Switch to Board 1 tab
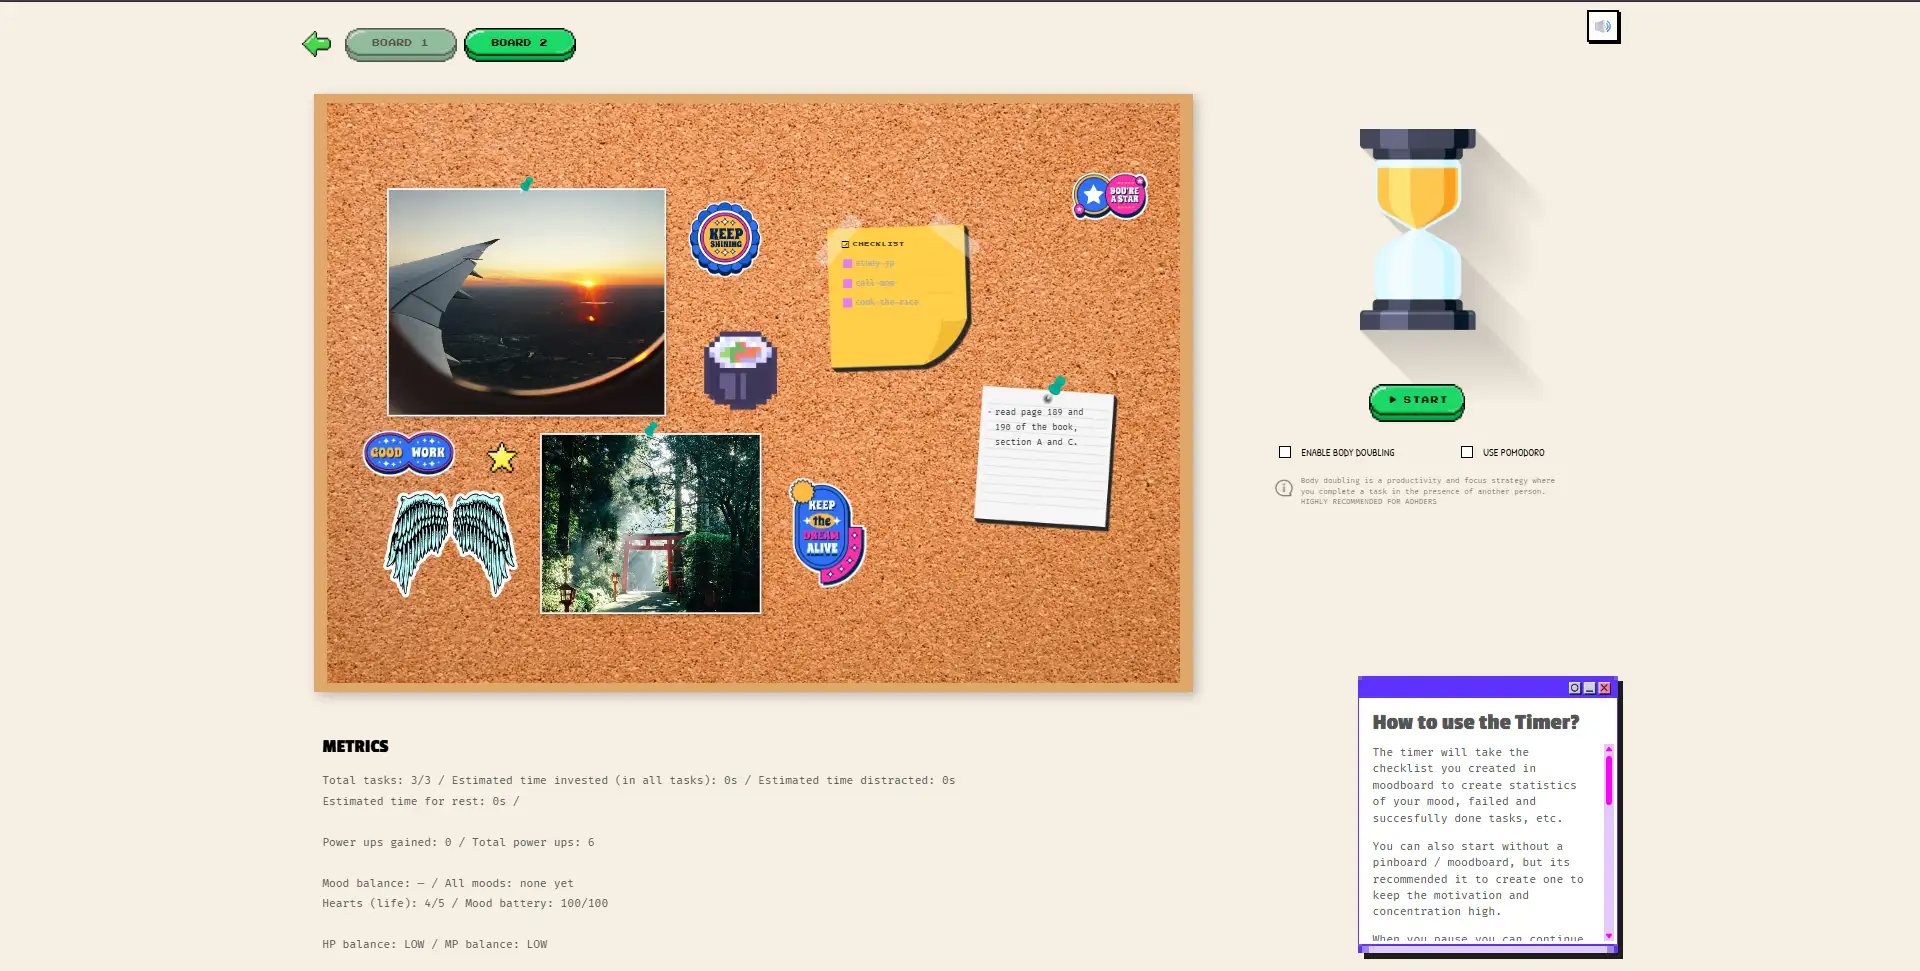1920x971 pixels. 400,44
